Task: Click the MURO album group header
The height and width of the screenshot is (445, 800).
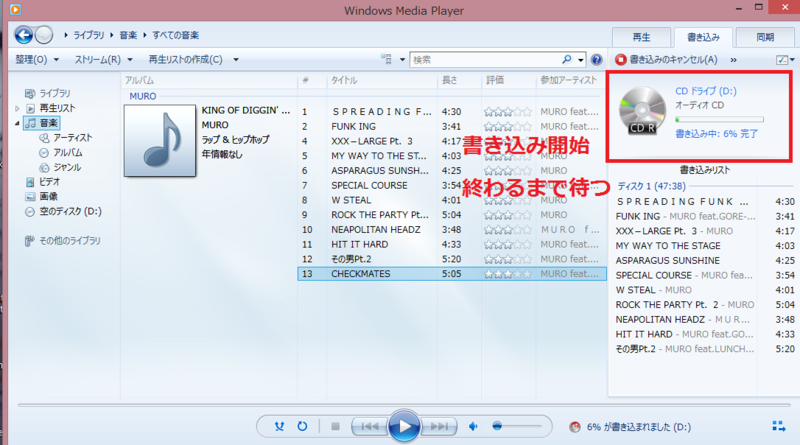Action: [143, 96]
